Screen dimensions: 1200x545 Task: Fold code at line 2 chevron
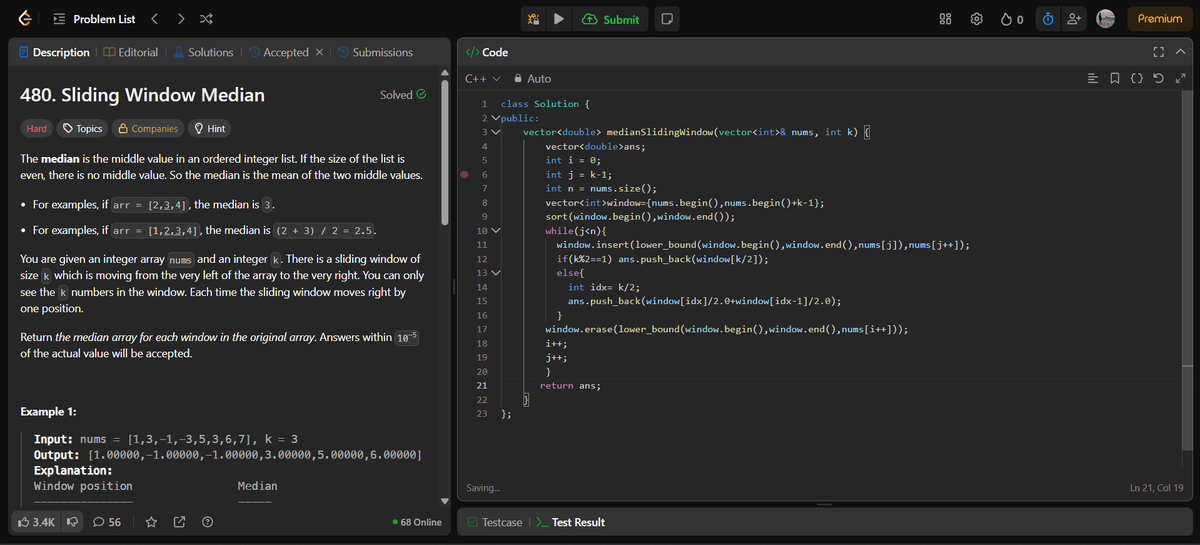pos(495,118)
